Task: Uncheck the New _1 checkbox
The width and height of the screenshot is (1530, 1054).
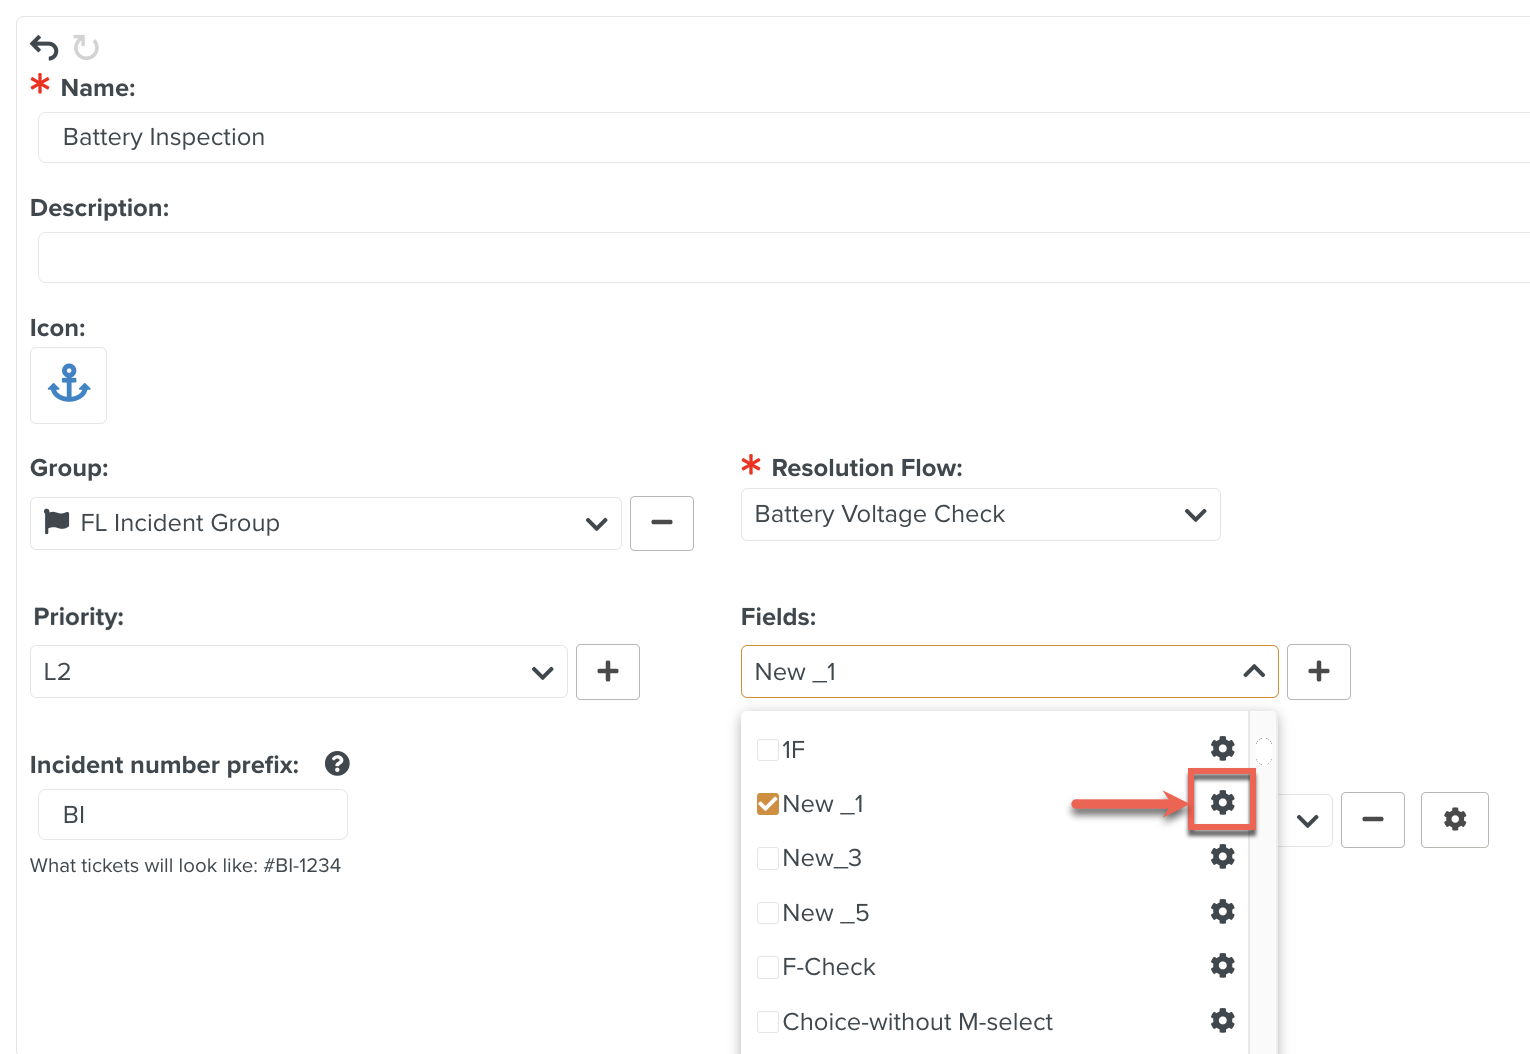Action: [768, 804]
